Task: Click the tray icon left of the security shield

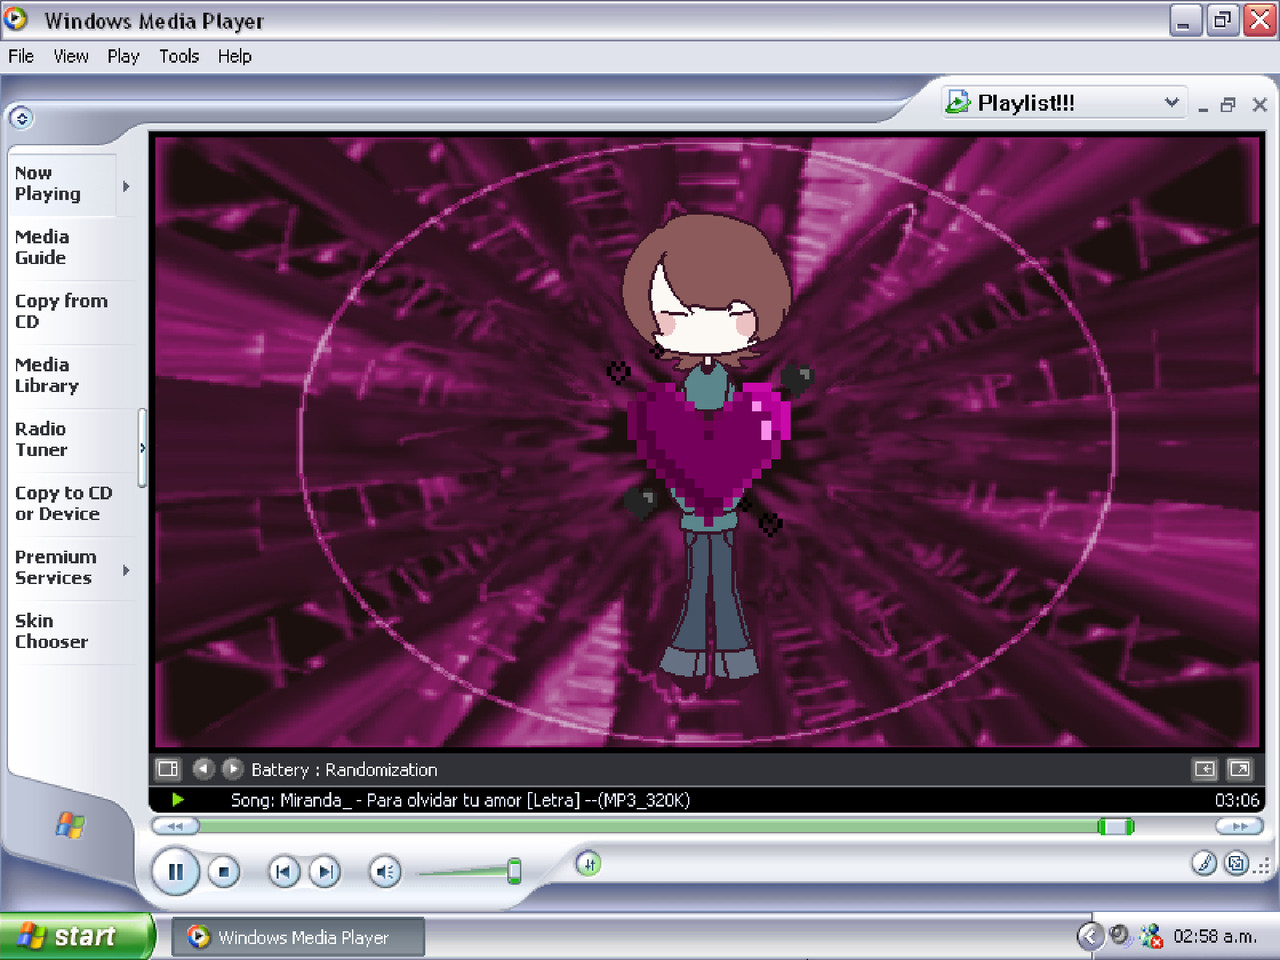Action: [x=1120, y=935]
